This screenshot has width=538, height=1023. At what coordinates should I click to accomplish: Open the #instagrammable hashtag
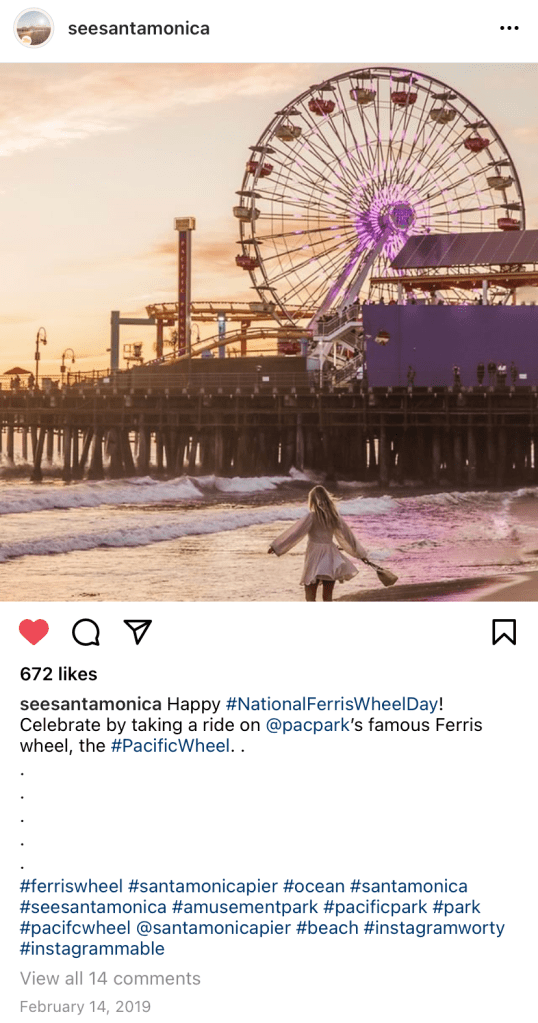92,949
